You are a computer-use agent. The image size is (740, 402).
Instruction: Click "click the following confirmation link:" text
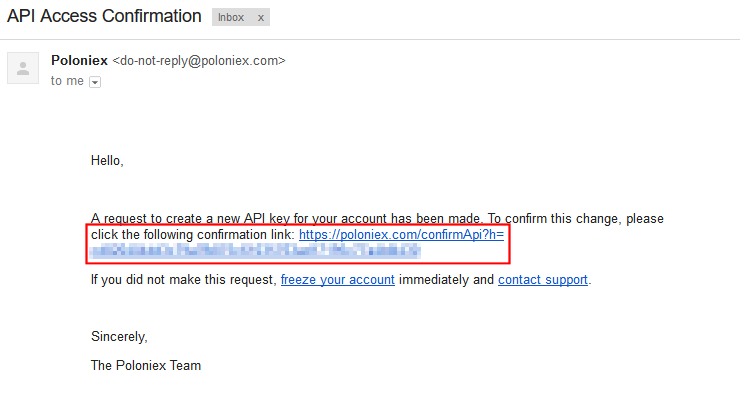pyautogui.click(x=192, y=234)
